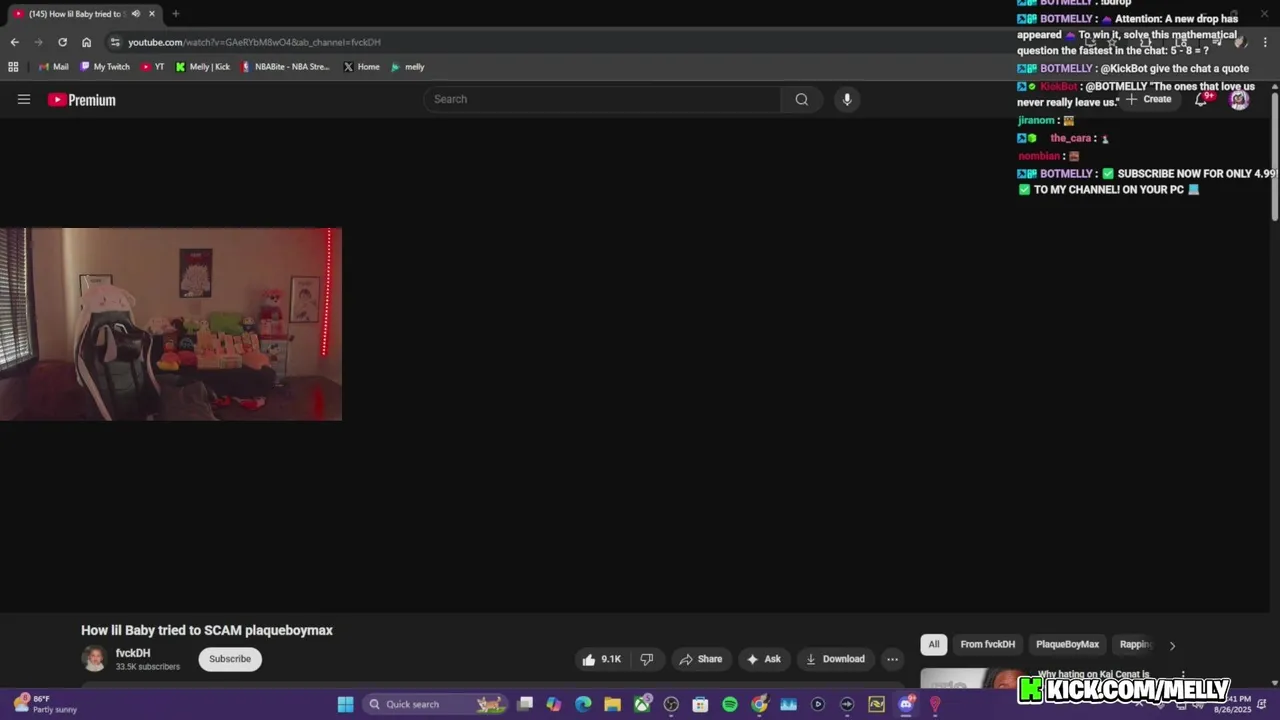Open the YouTube account avatar menu
Screen dimensions: 1280x720
(x=1239, y=99)
